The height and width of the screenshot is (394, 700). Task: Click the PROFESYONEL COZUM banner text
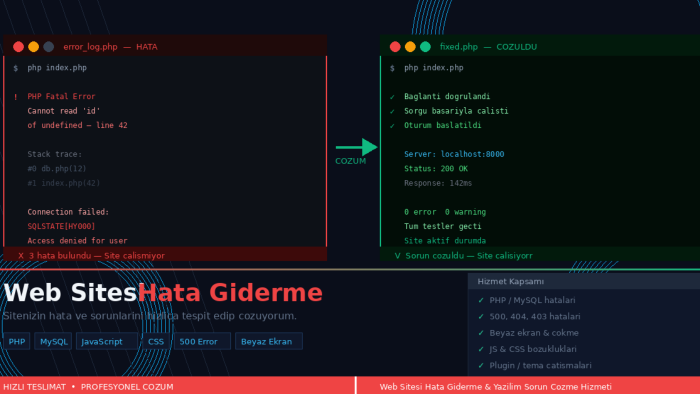[x=127, y=387]
